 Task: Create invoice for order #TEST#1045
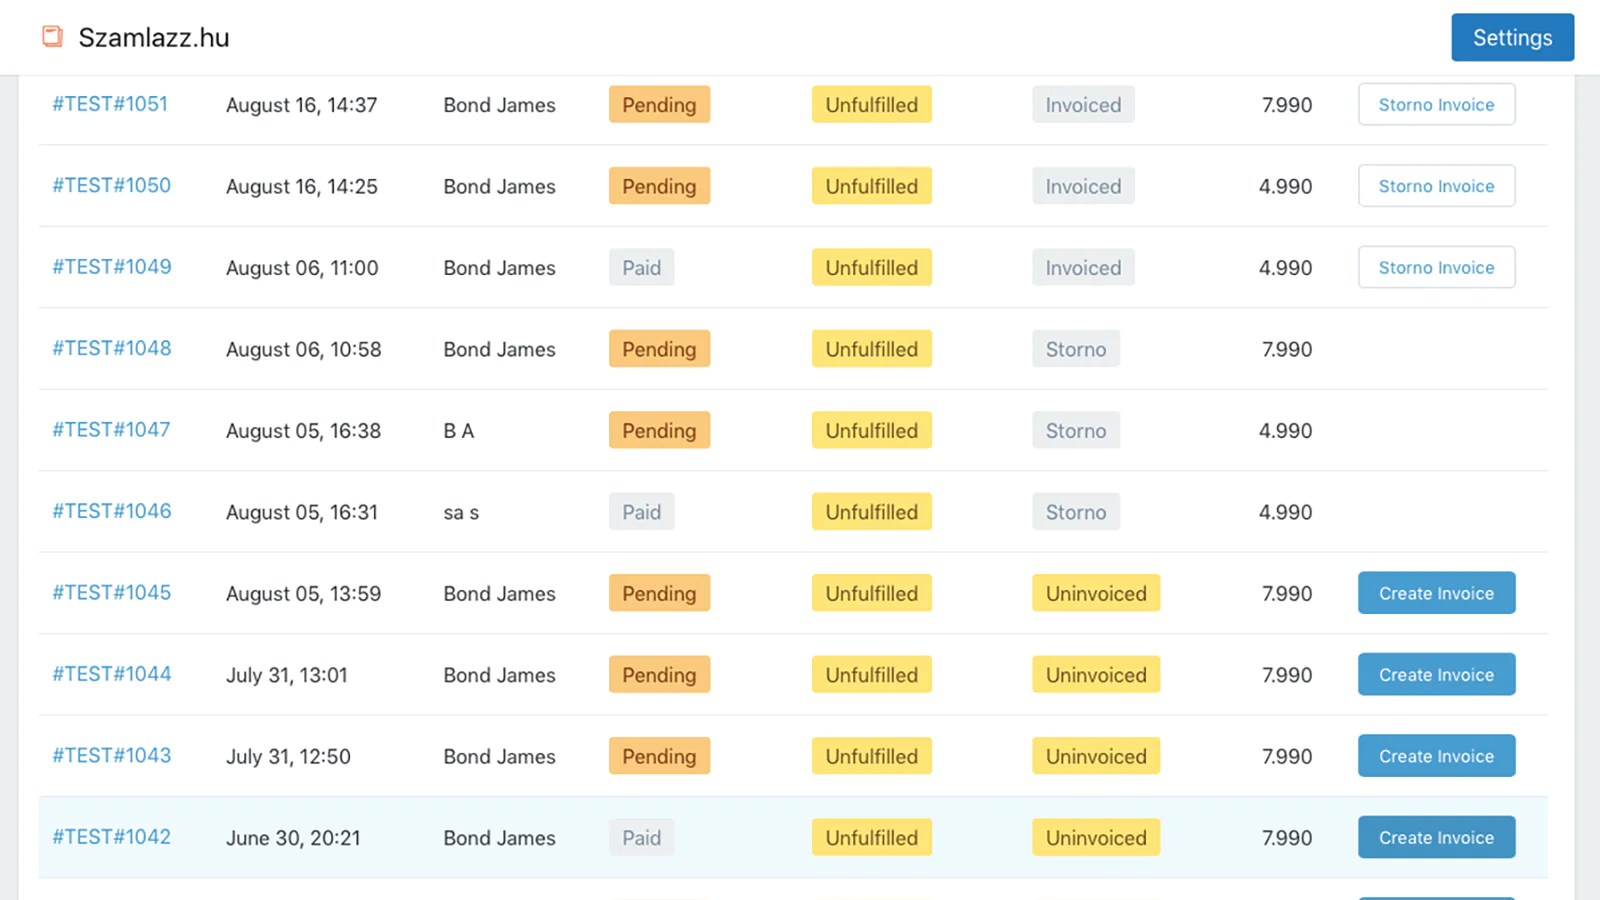1436,593
